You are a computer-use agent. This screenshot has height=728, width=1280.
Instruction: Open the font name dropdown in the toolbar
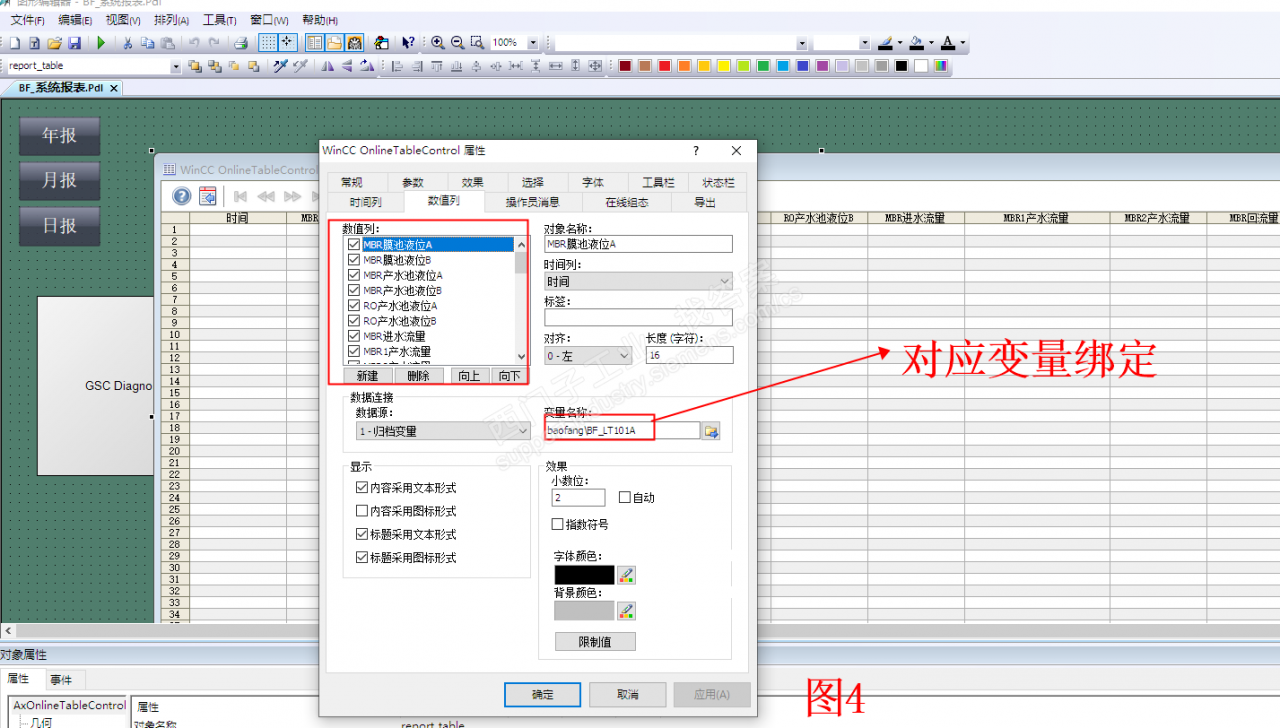pyautogui.click(x=802, y=43)
